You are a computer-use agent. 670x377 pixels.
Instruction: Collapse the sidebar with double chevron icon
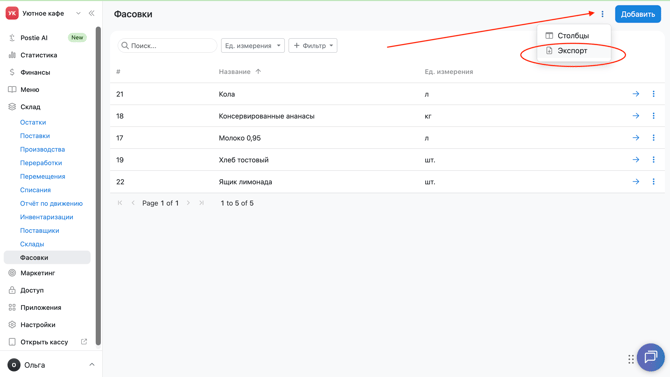coord(91,13)
